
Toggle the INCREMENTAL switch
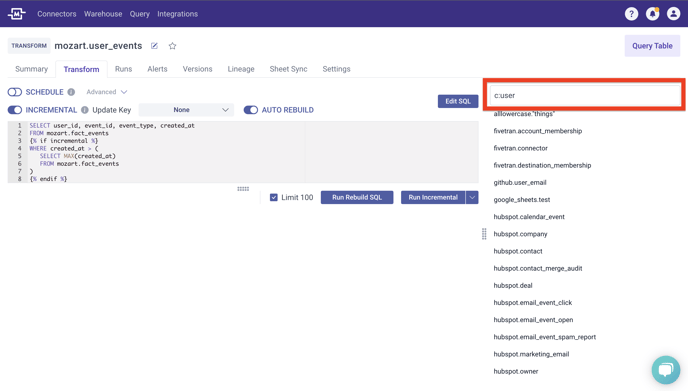[14, 110]
